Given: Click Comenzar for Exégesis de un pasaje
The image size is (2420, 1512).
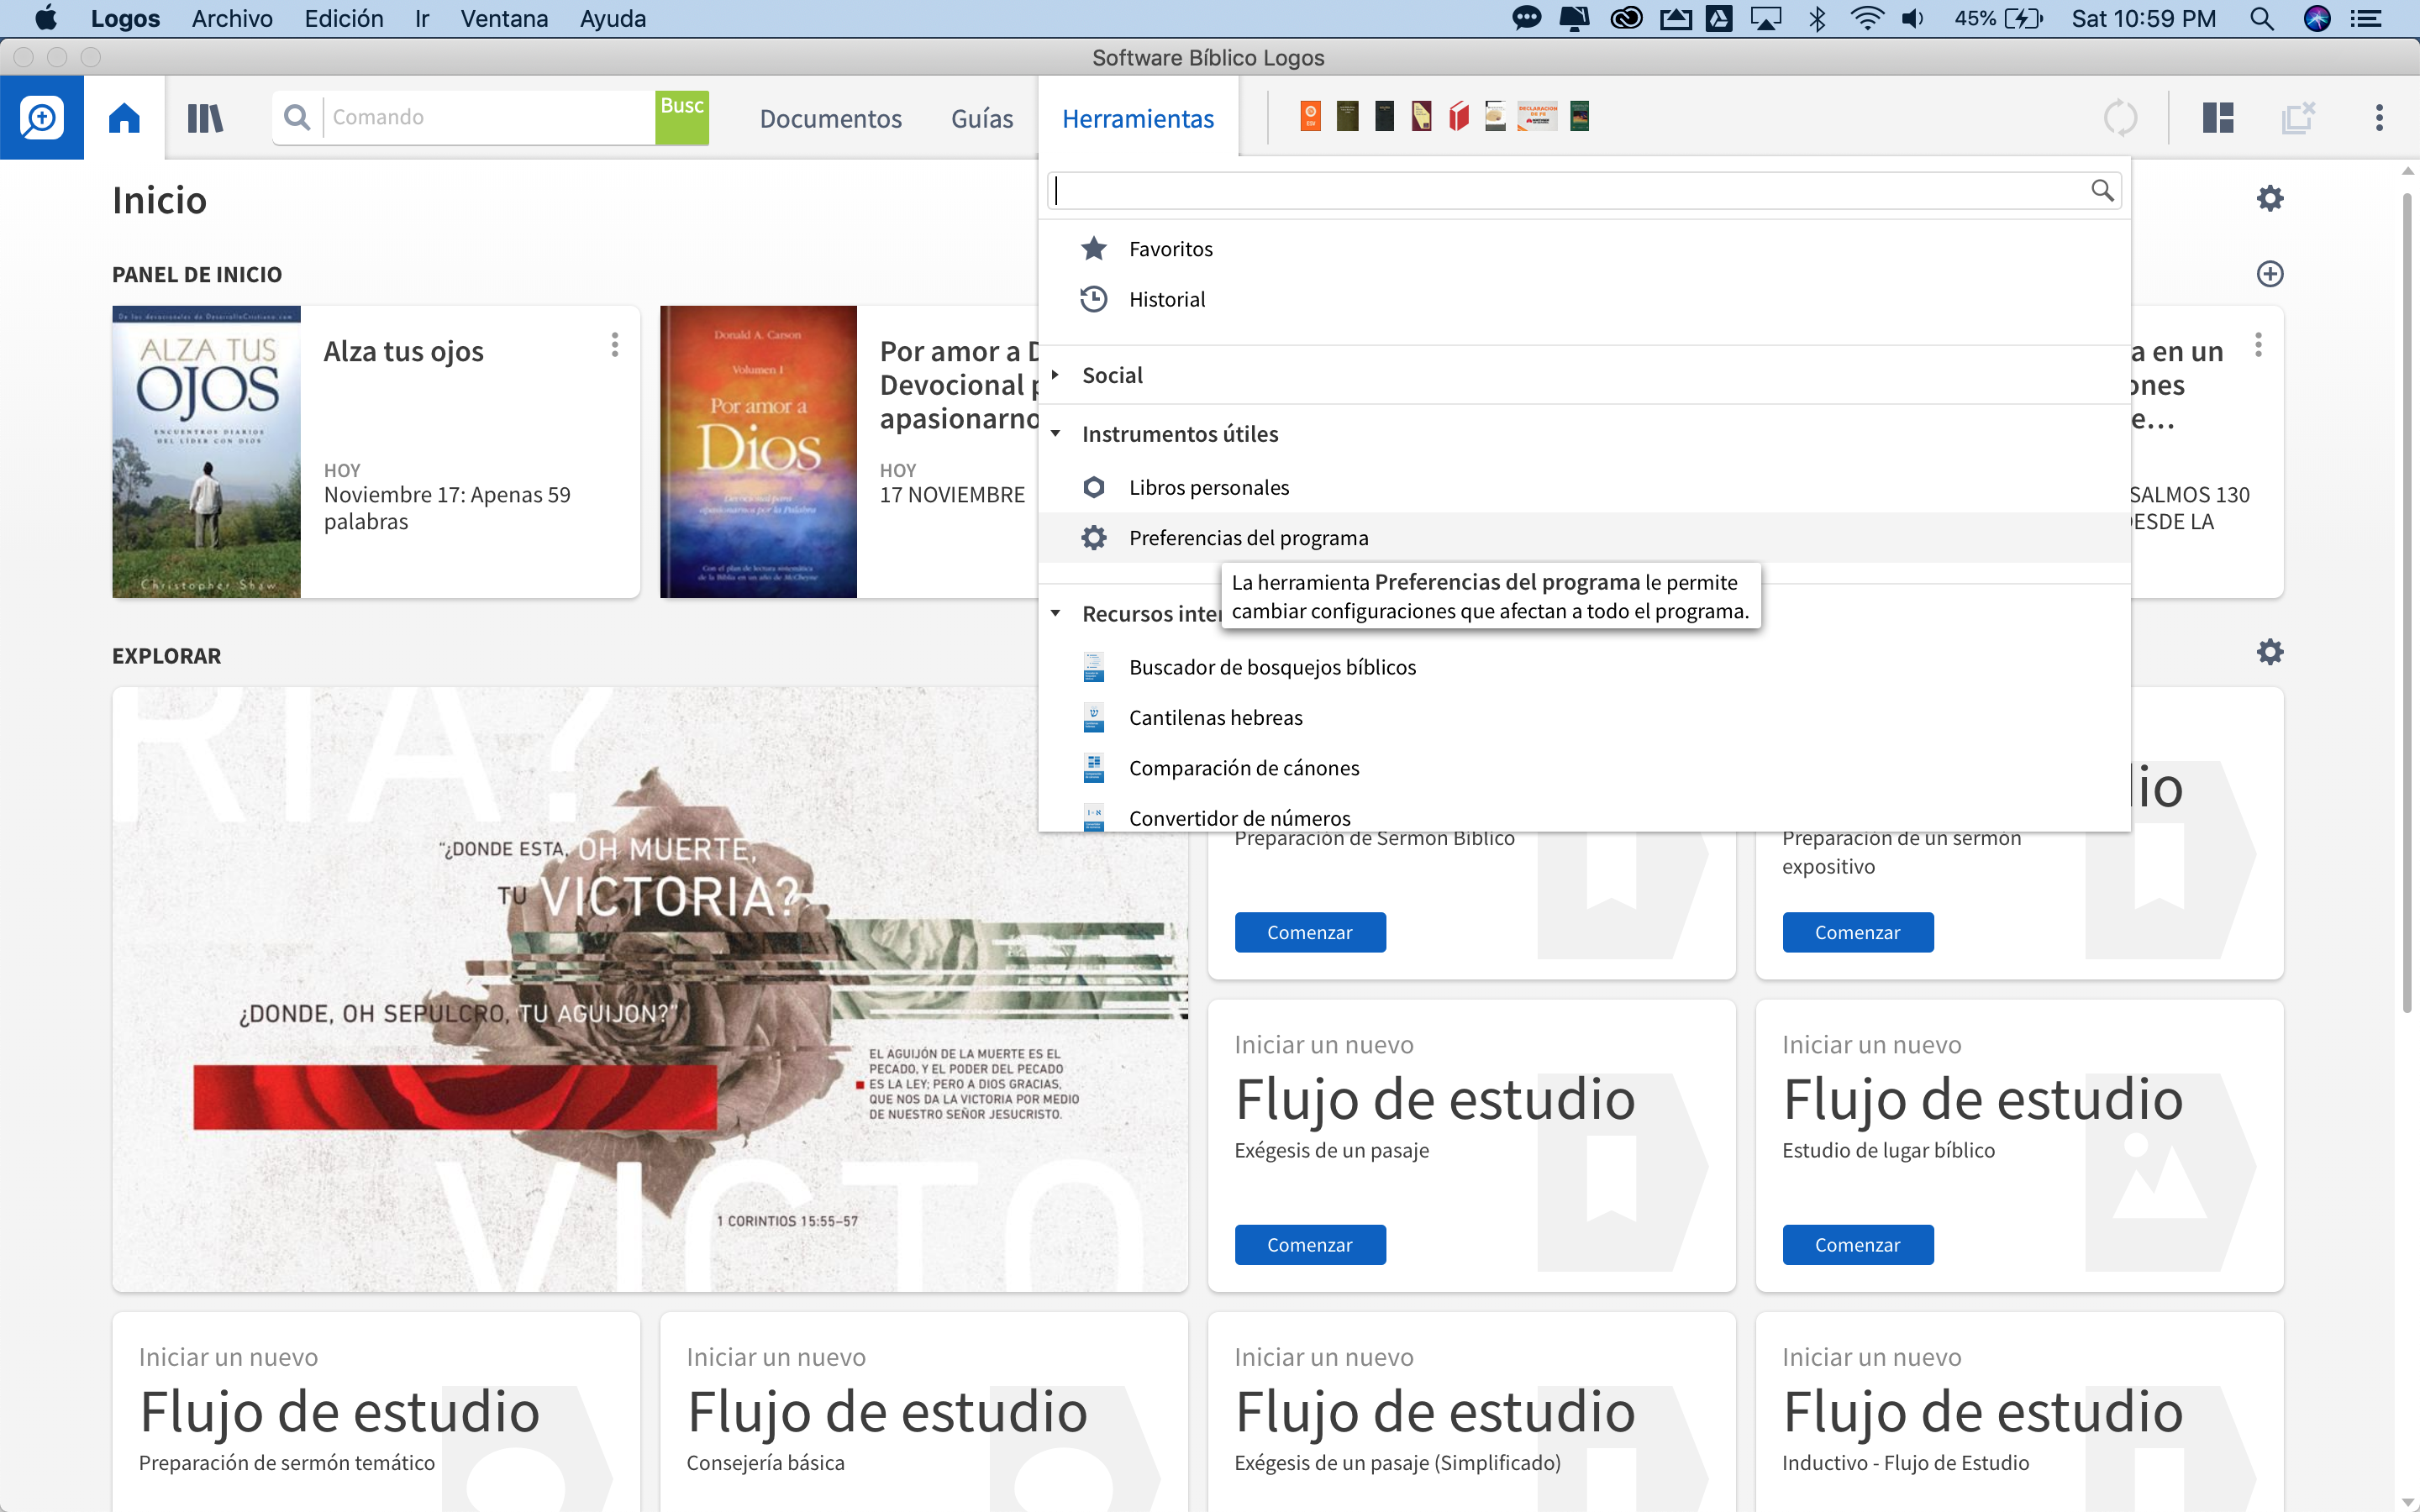Looking at the screenshot, I should [x=1309, y=1244].
